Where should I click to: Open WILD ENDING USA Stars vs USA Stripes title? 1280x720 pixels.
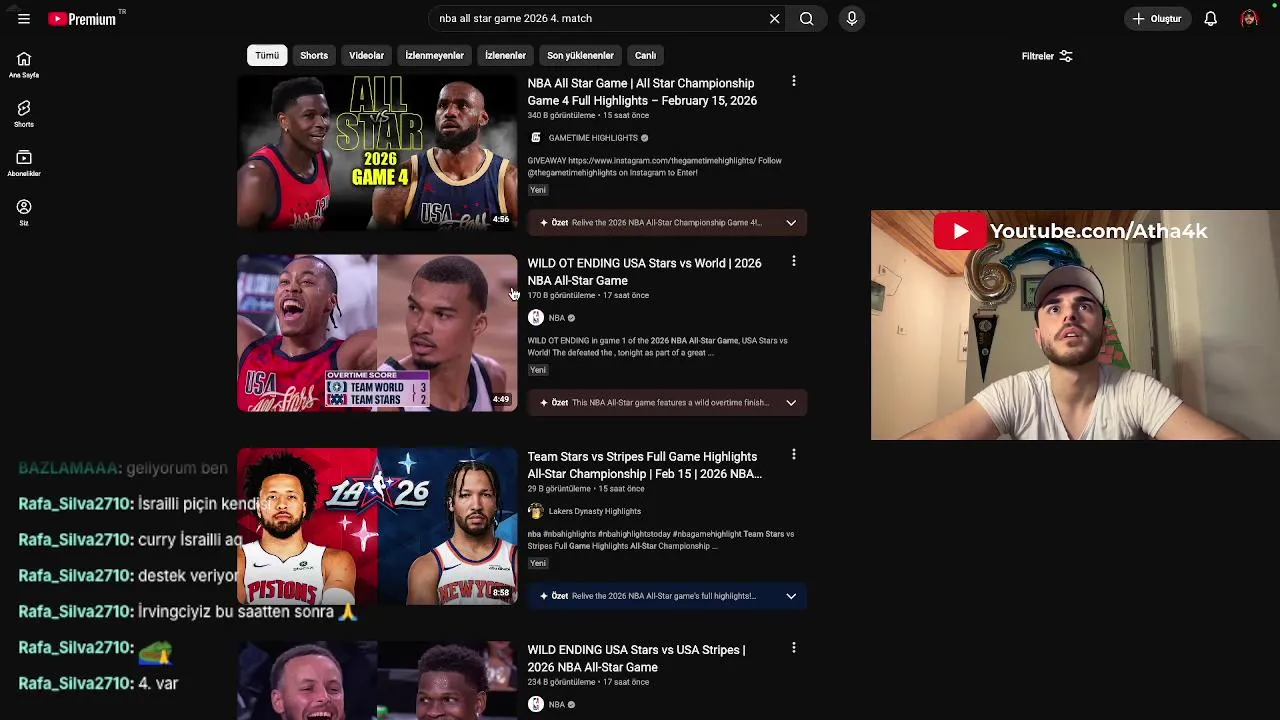point(636,658)
